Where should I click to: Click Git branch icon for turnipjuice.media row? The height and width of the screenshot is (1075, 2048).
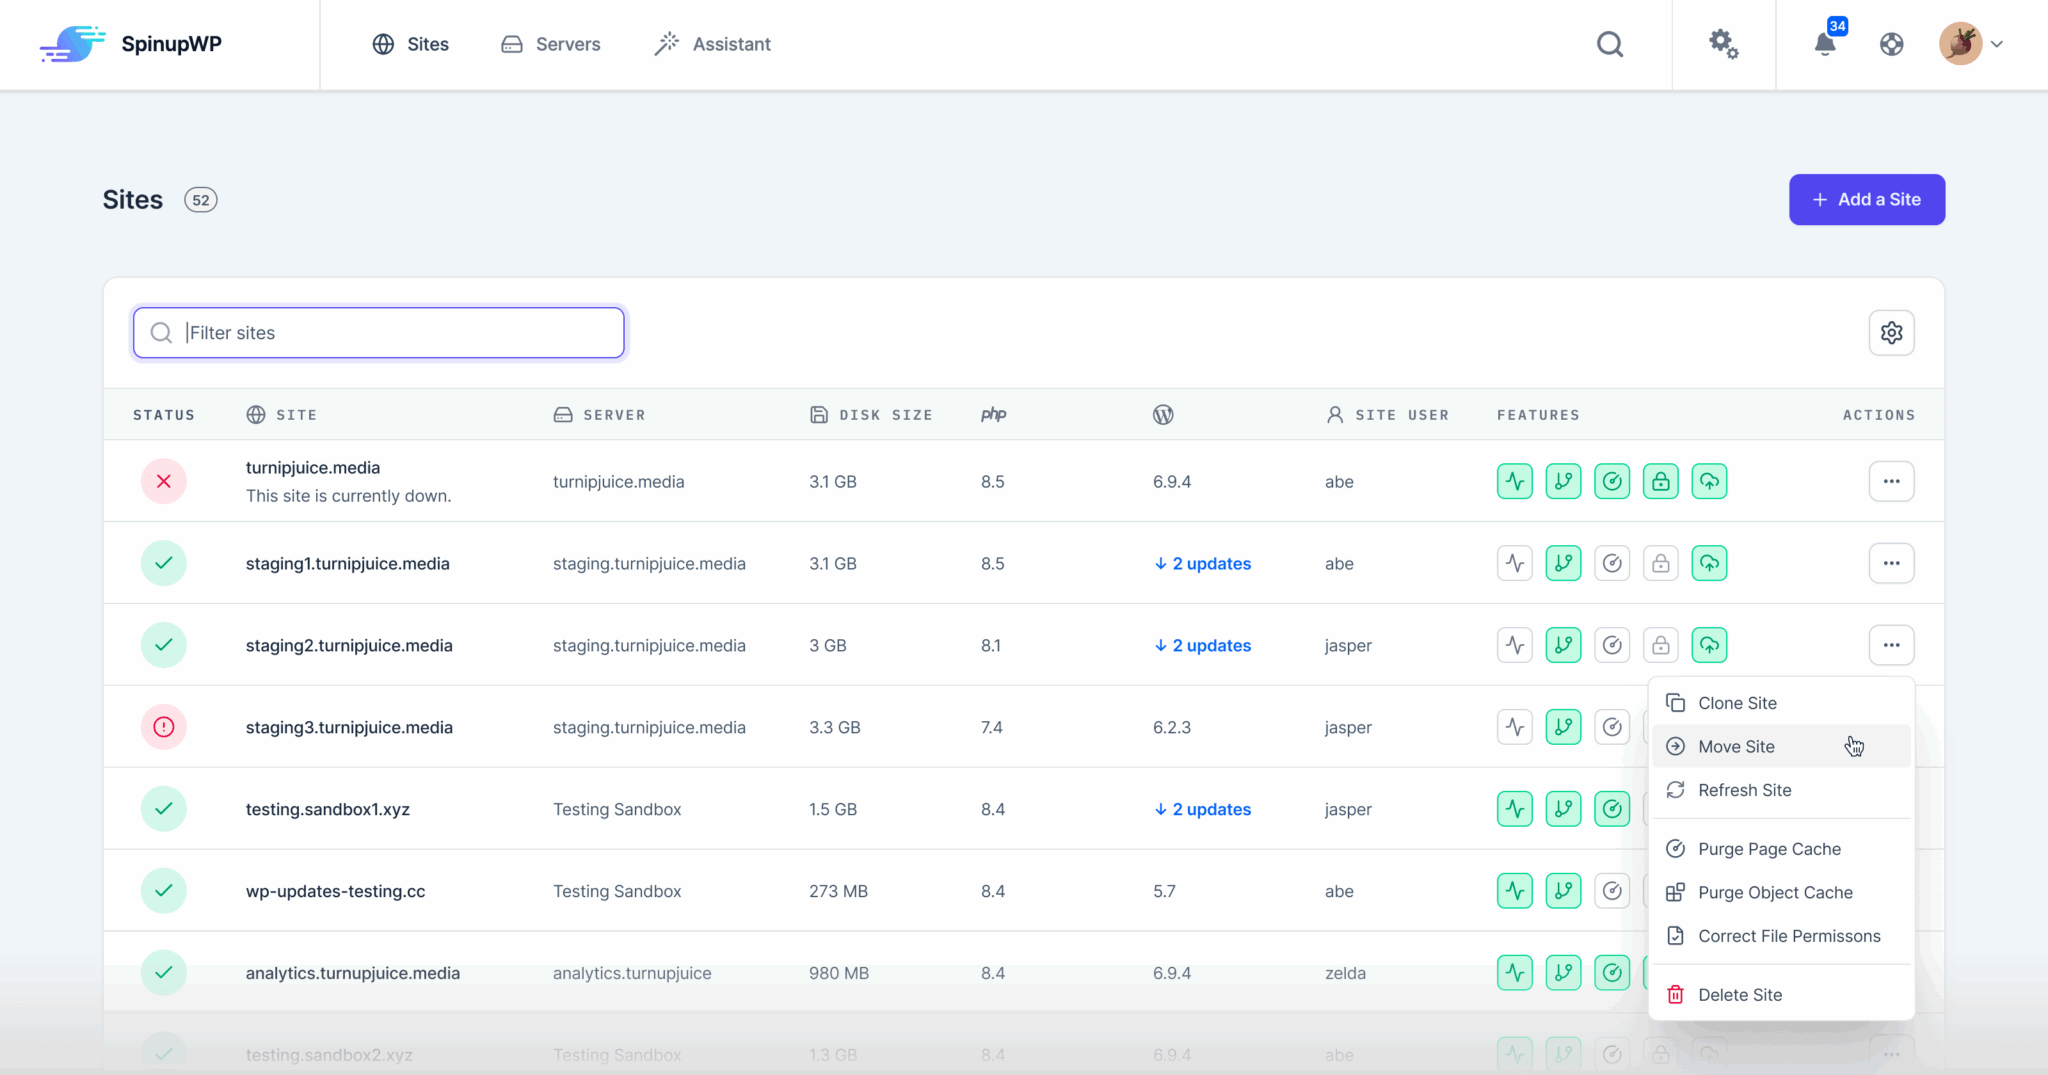point(1563,482)
